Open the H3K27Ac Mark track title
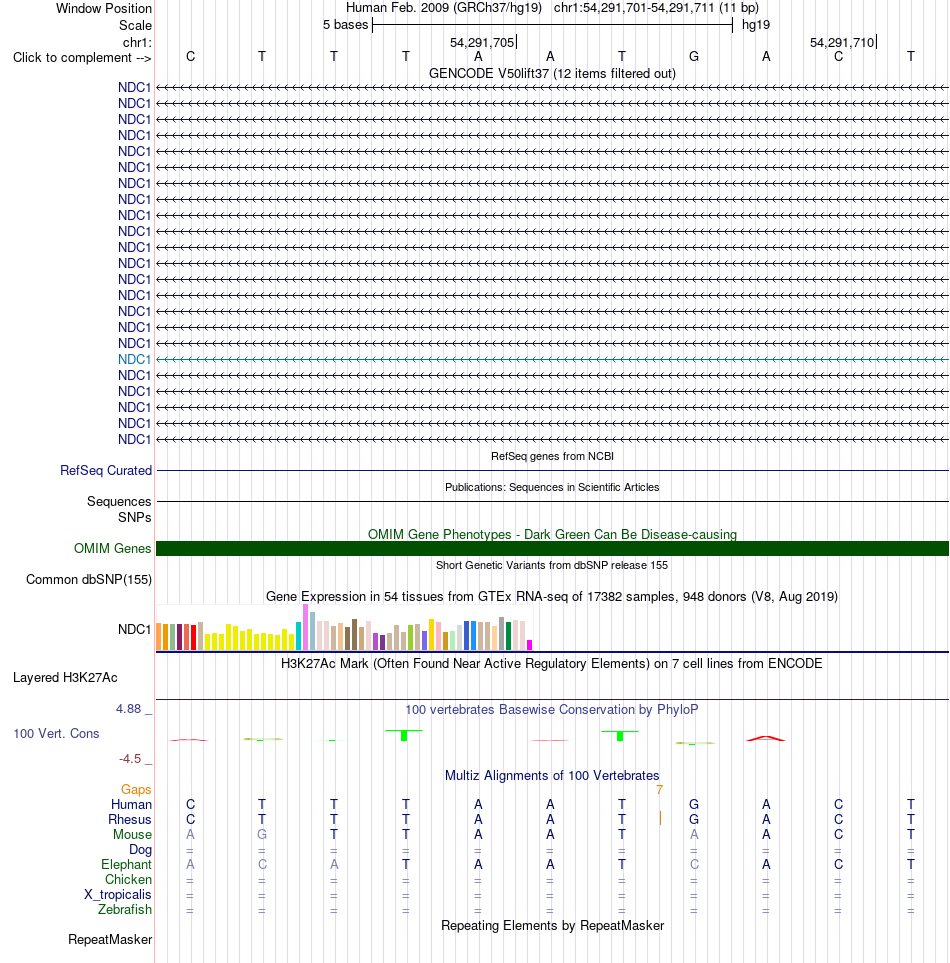The height and width of the screenshot is (963, 950). (552, 664)
